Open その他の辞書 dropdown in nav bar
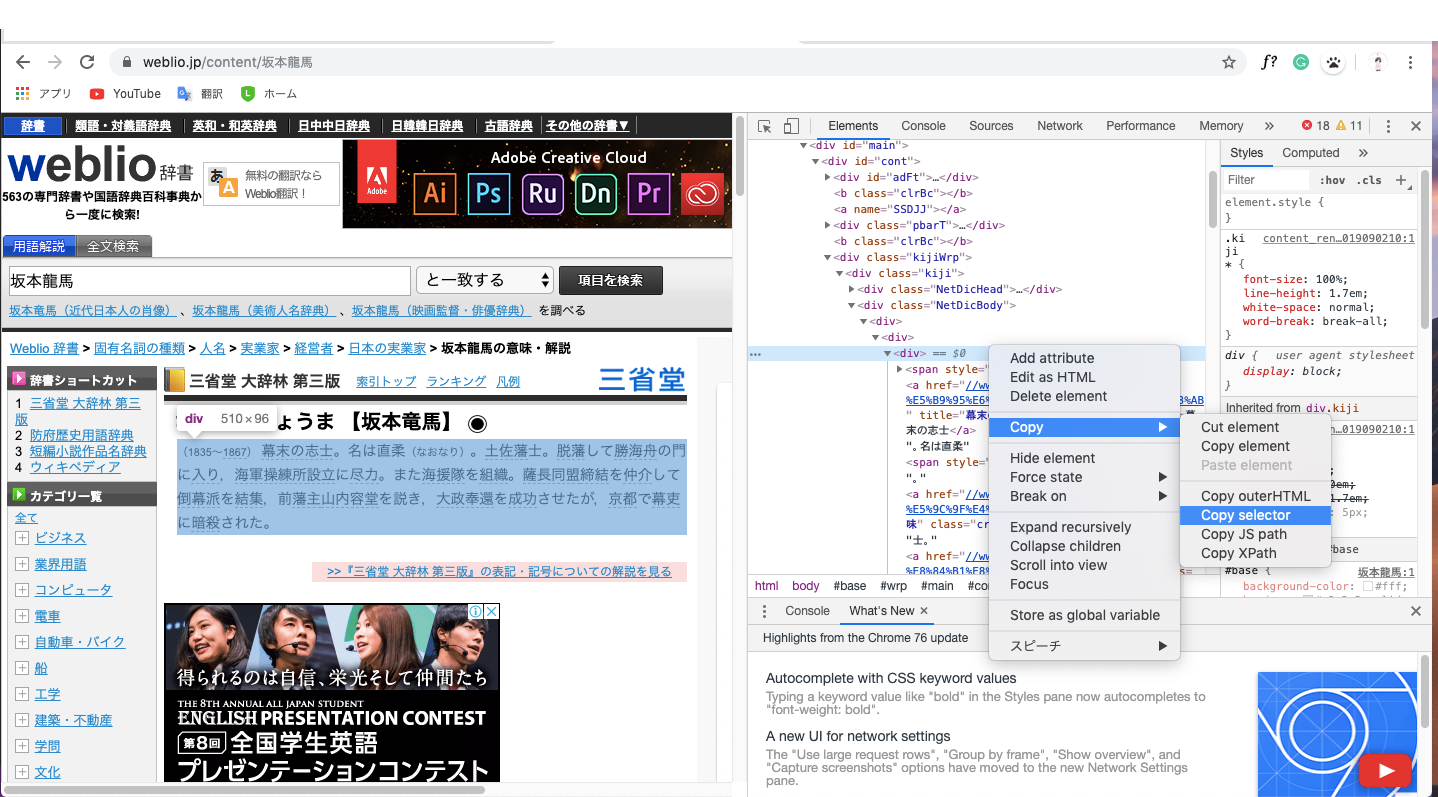1438x797 pixels. point(587,126)
